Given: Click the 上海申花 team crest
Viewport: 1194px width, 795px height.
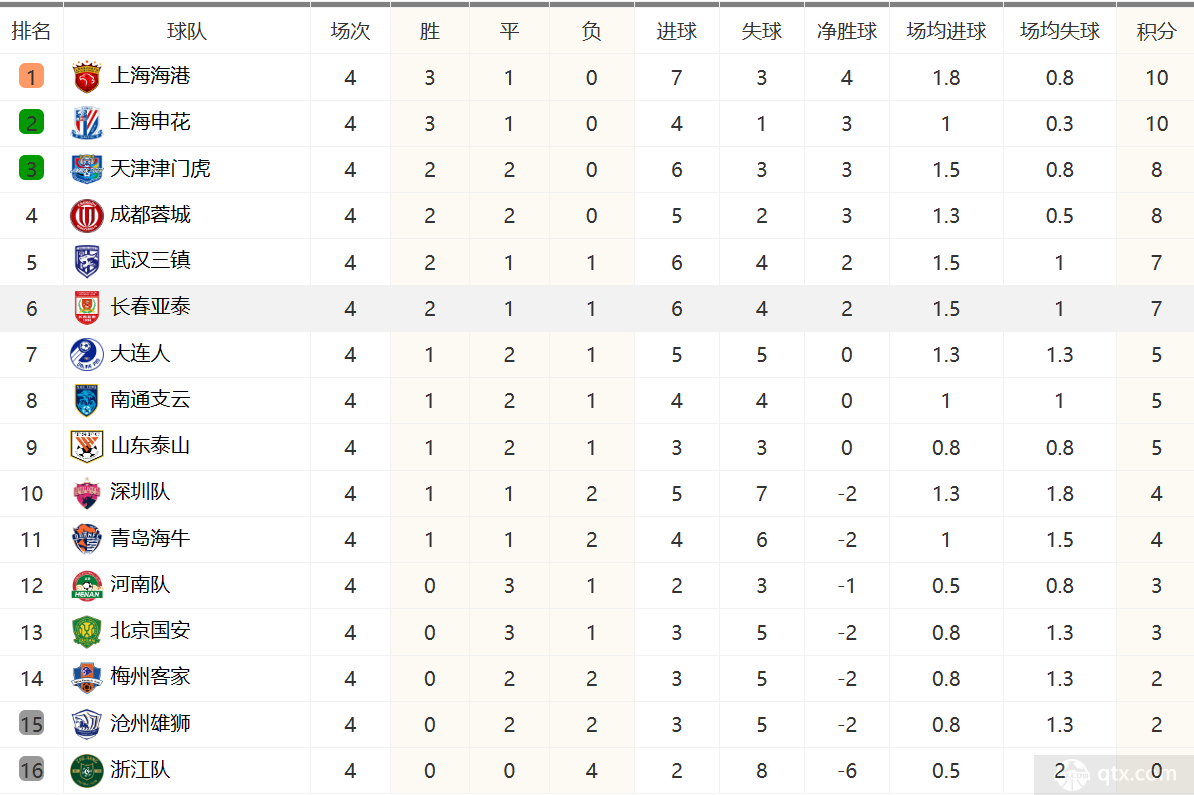Looking at the screenshot, I should [x=86, y=123].
